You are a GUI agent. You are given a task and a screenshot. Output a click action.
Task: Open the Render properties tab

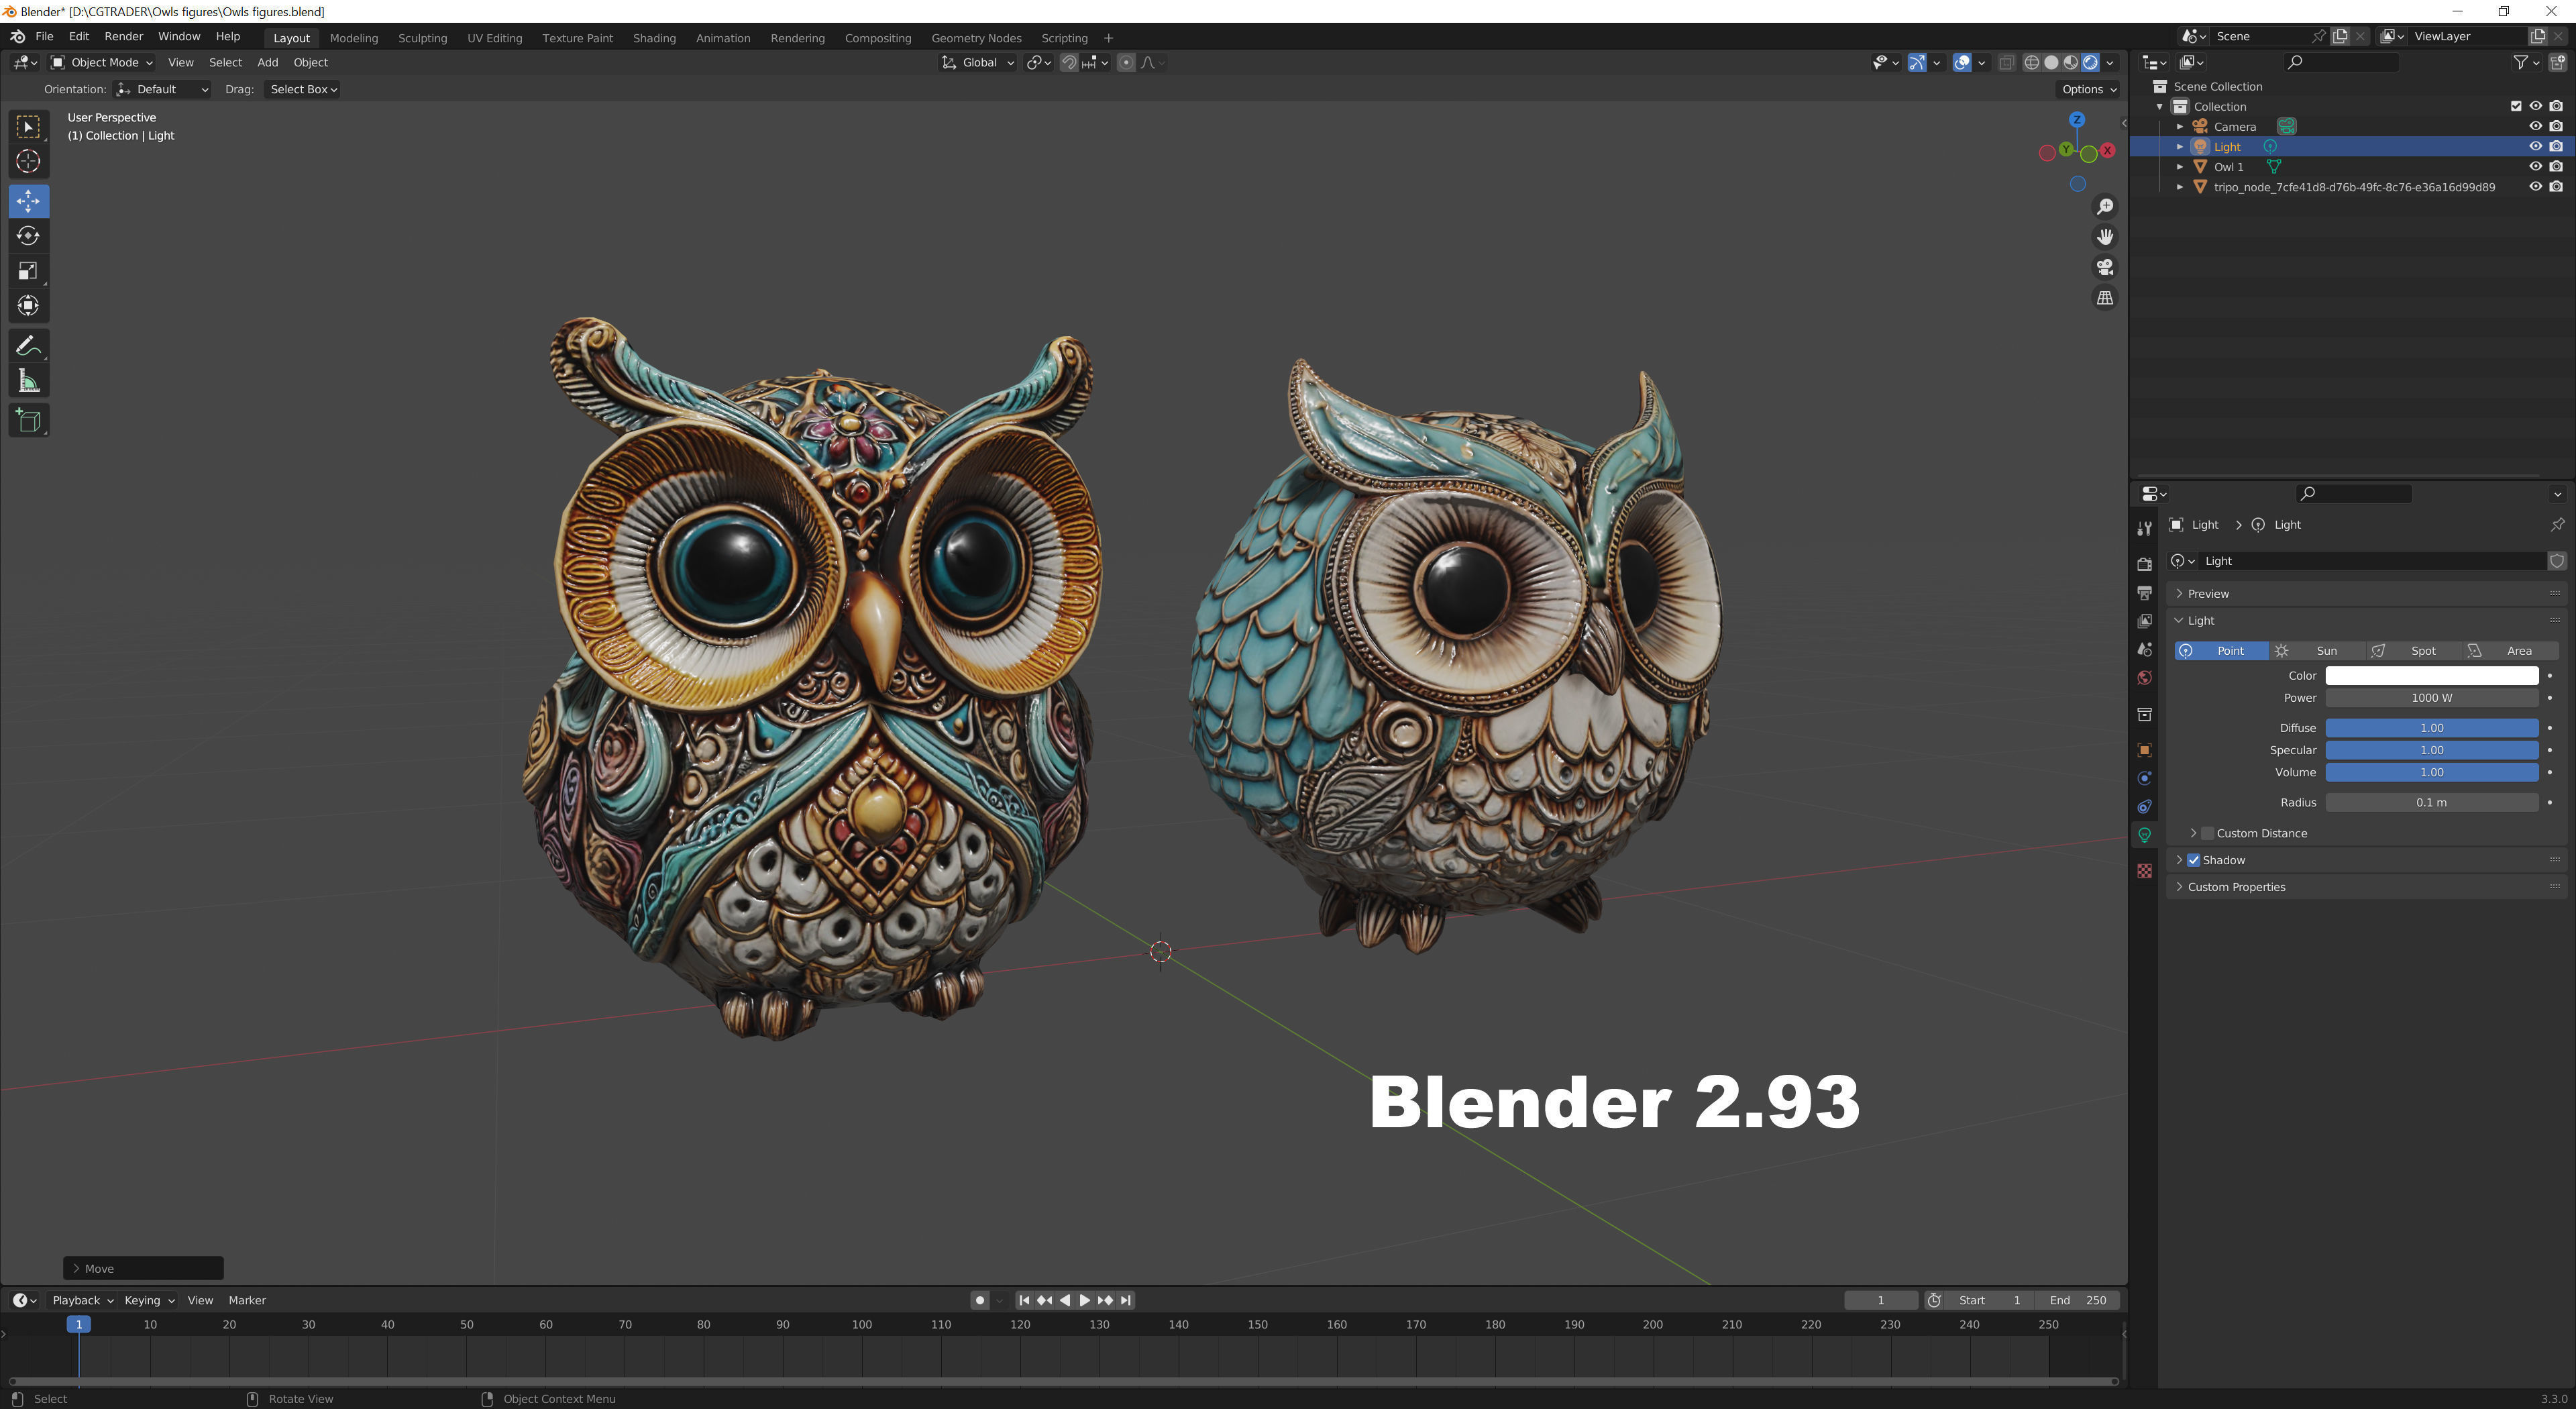pyautogui.click(x=2144, y=564)
